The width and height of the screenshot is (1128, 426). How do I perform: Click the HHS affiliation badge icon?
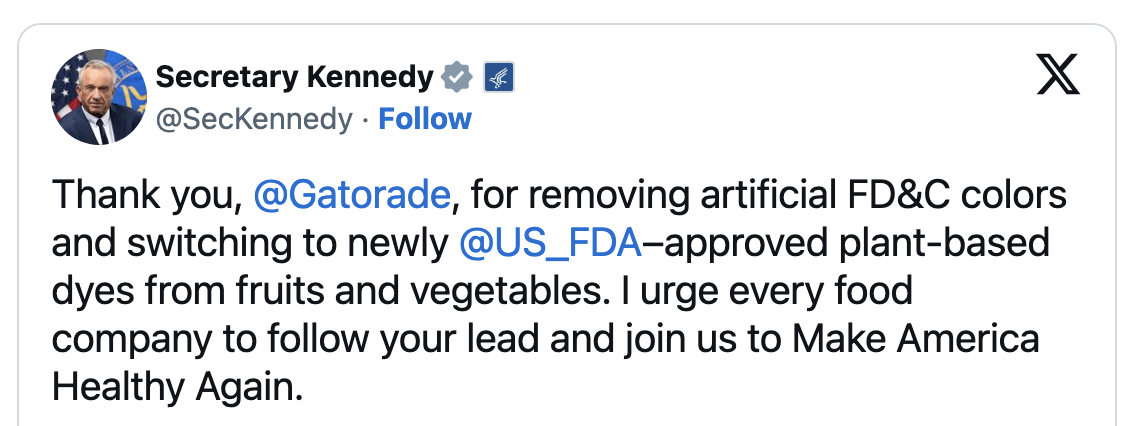498,76
